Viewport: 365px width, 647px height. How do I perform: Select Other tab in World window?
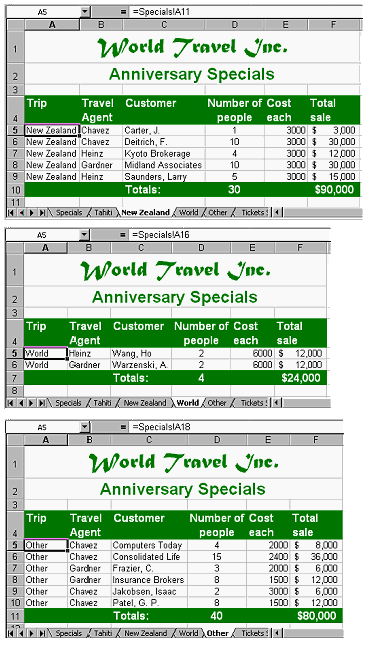pos(217,403)
